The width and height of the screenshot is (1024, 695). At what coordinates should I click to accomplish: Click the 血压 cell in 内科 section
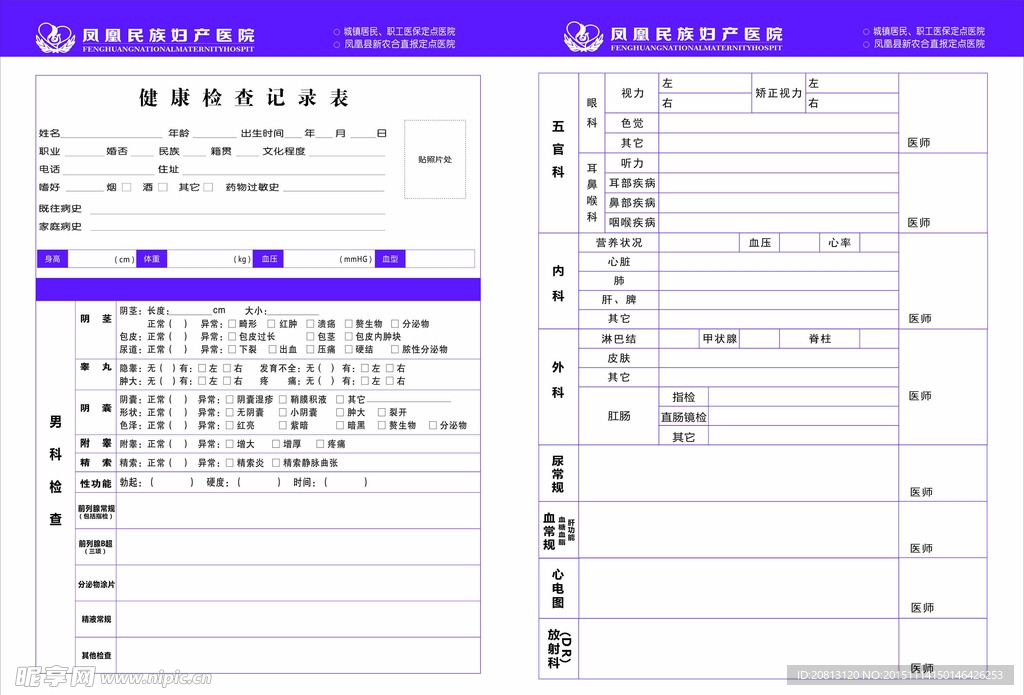point(758,242)
